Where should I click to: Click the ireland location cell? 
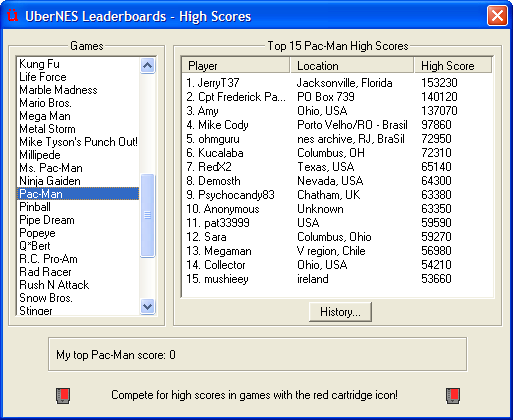point(313,279)
